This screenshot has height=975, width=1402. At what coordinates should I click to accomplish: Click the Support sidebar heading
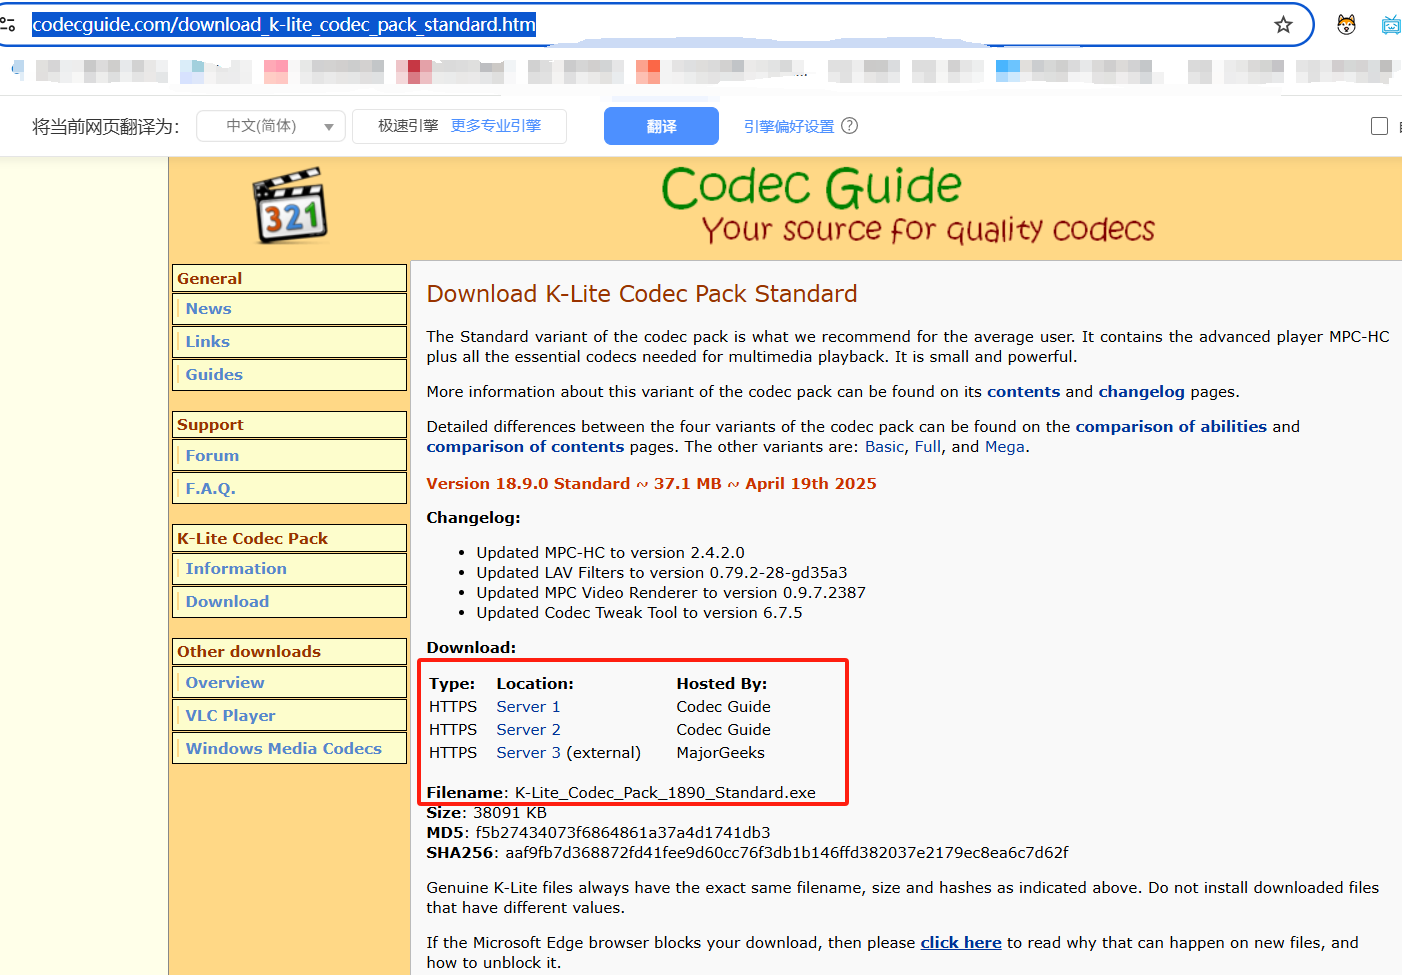pyautogui.click(x=289, y=424)
